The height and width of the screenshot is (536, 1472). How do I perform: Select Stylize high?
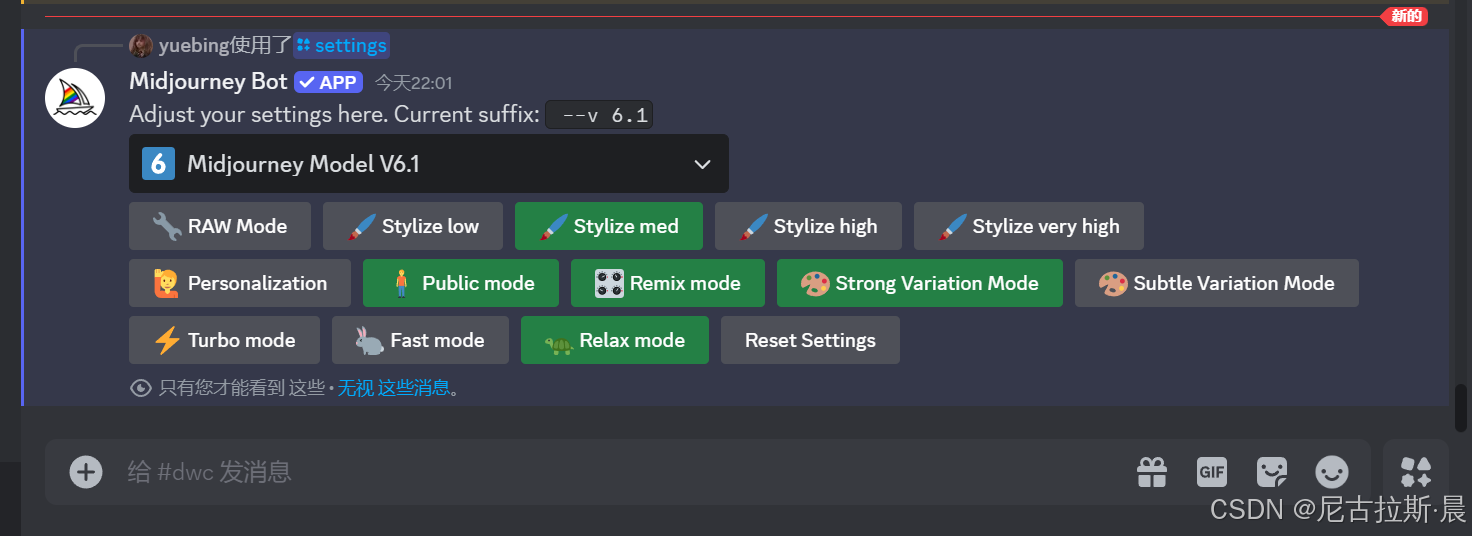tap(808, 226)
